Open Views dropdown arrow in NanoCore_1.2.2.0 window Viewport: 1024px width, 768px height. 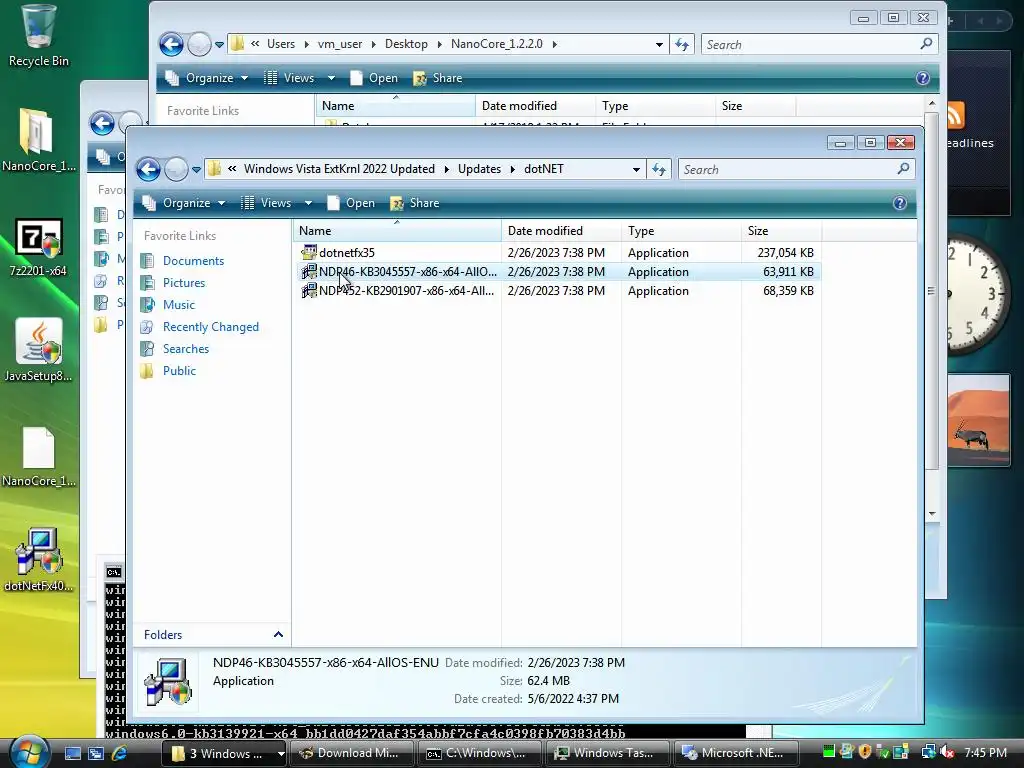tap(331, 78)
